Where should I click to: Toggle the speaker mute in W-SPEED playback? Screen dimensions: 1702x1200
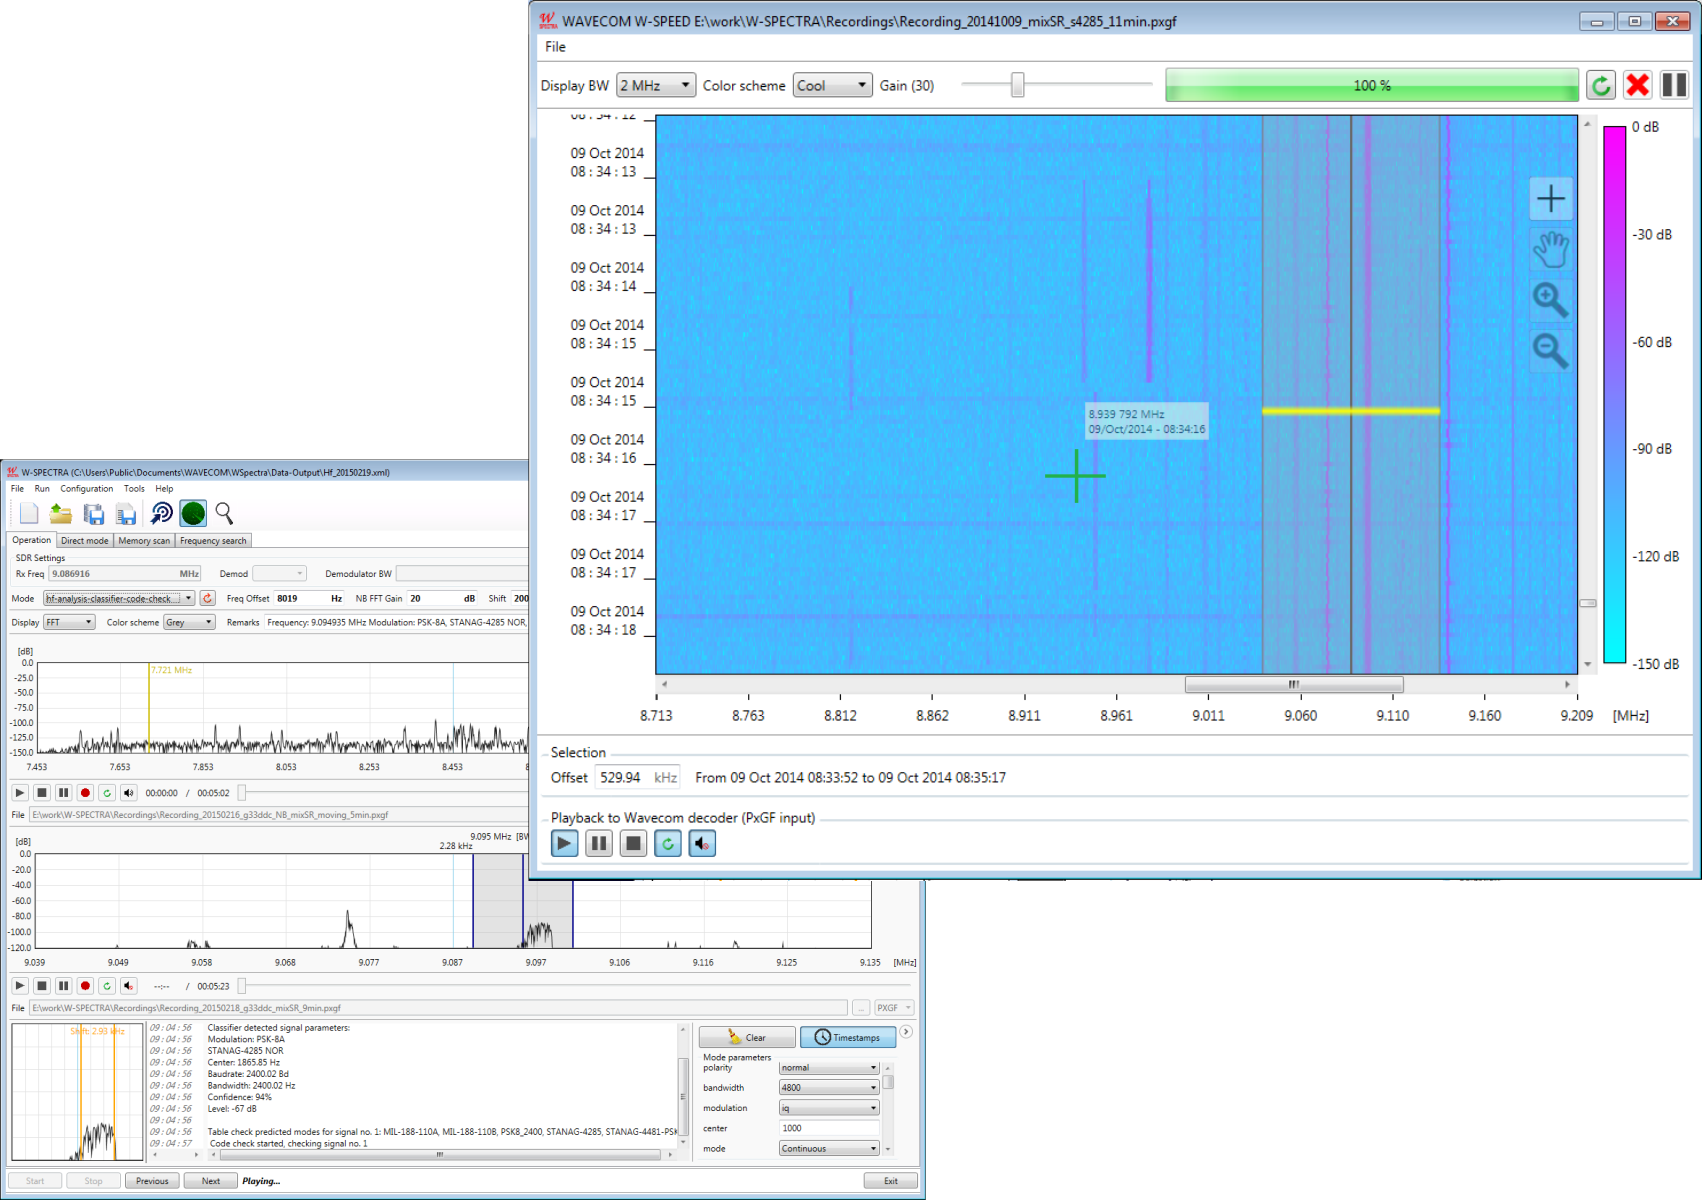click(702, 844)
